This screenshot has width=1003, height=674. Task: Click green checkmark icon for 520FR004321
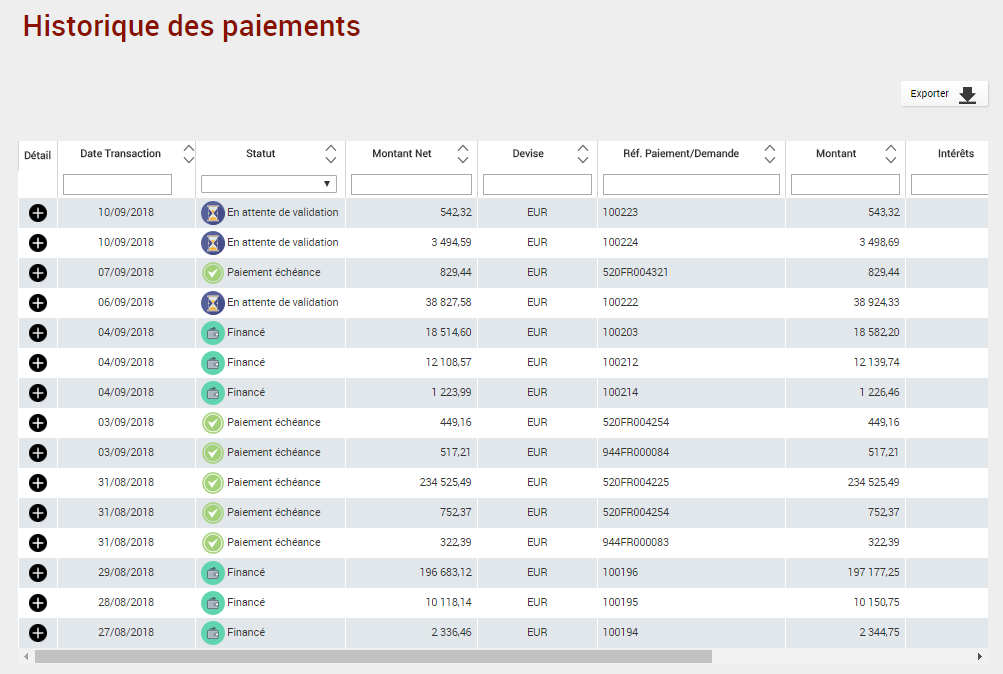point(213,273)
